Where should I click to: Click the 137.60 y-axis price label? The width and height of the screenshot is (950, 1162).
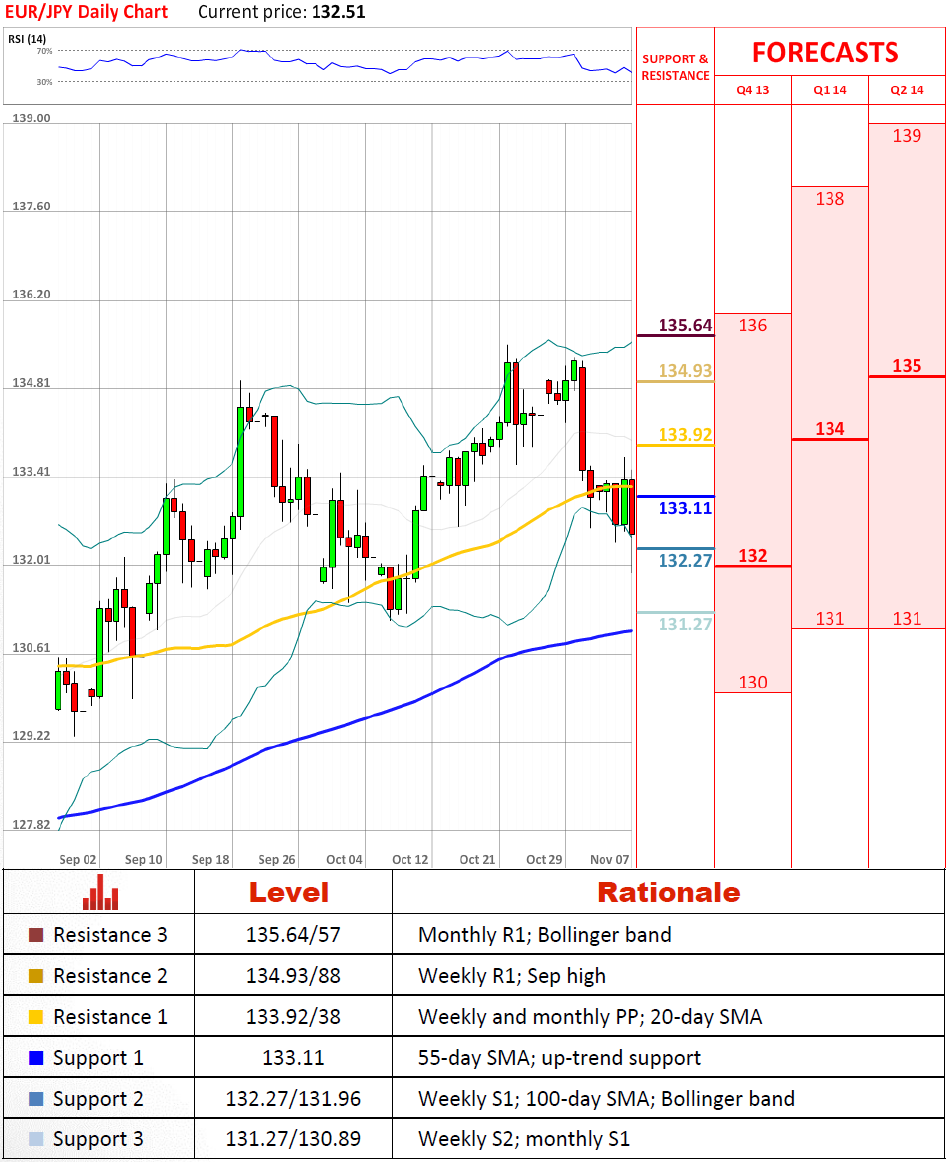[x=31, y=206]
